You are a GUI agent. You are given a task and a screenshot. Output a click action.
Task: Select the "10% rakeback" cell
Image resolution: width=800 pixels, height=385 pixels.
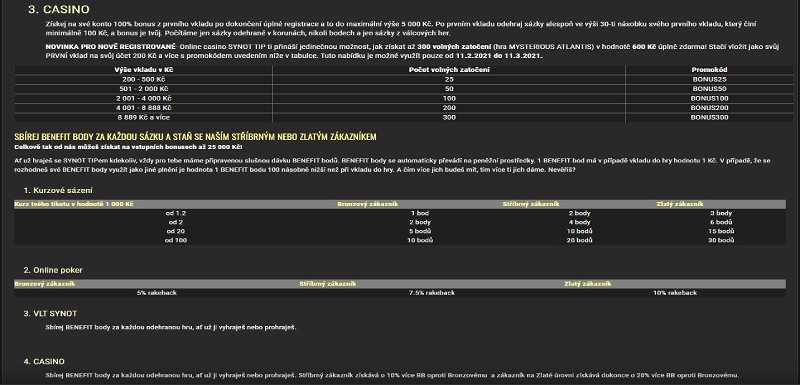pos(675,293)
